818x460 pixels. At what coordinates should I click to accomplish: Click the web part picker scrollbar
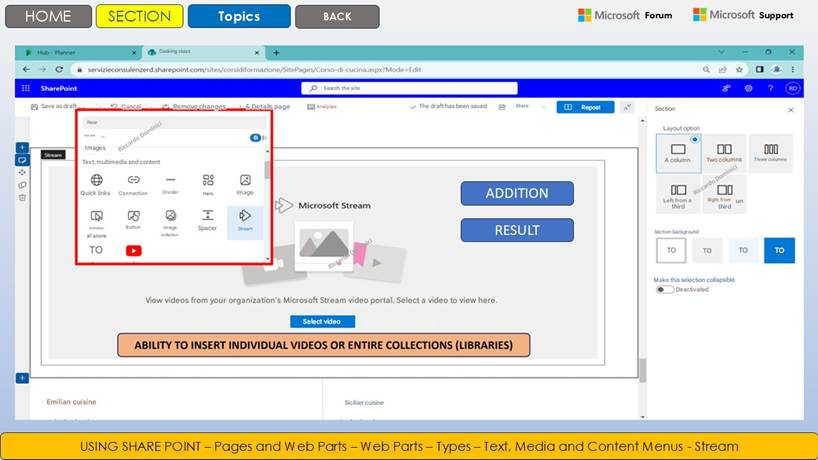click(268, 170)
